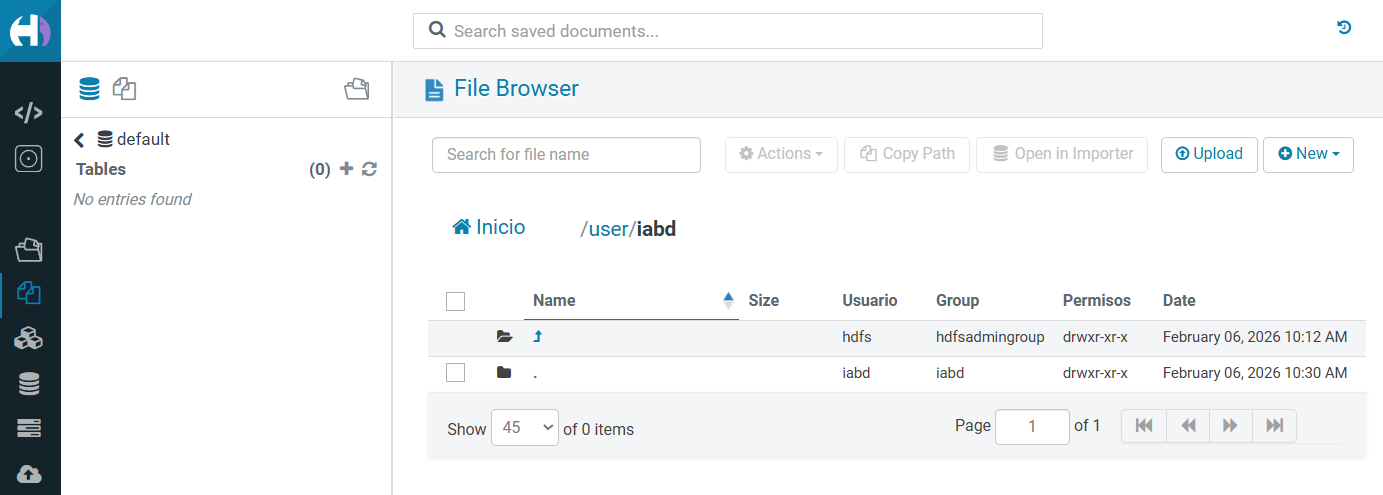1383x495 pixels.
Task: Click the February 06, 2026 10:30 AM date
Action: 1255,373
